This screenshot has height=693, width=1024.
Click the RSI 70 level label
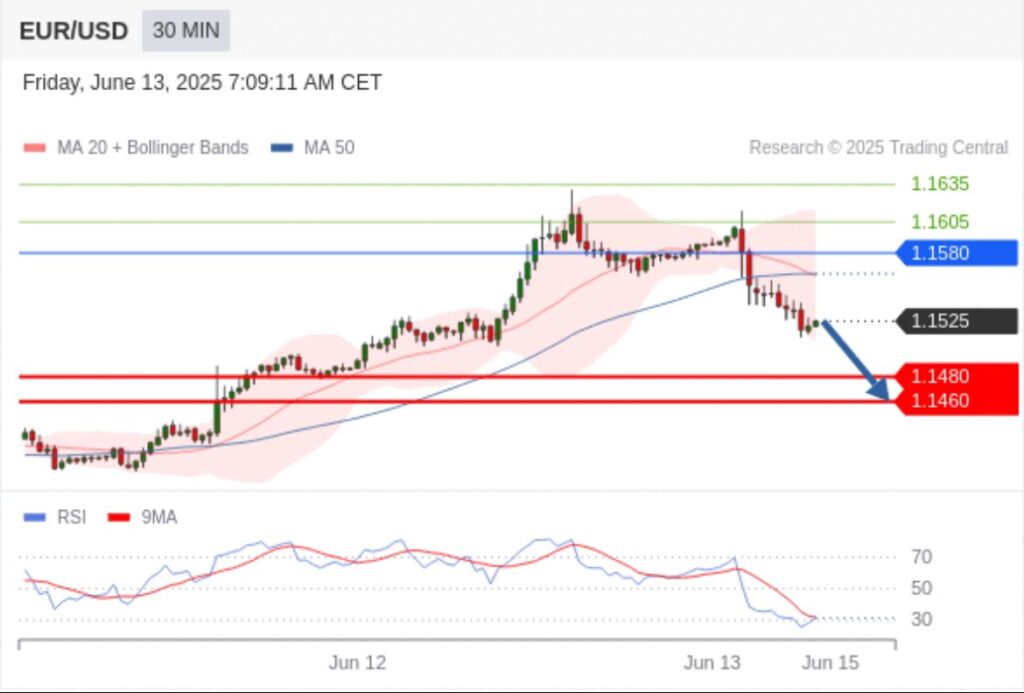[x=922, y=557]
